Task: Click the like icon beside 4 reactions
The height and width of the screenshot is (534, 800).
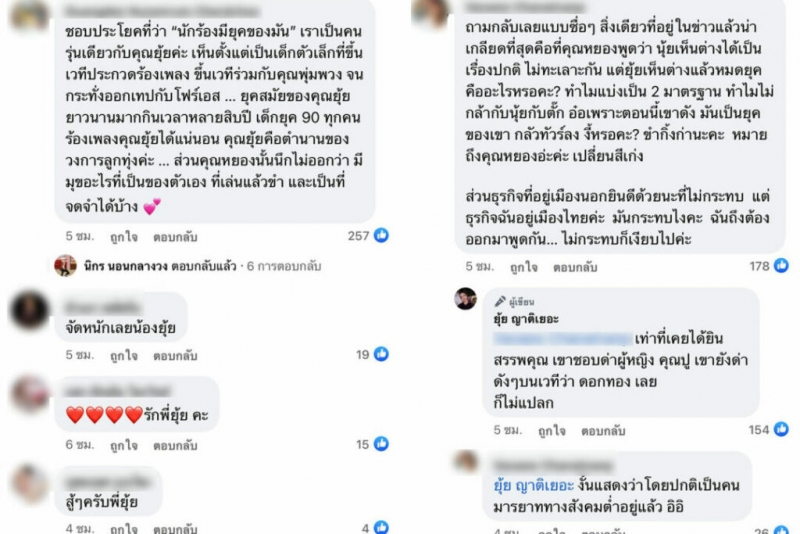Action: pyautogui.click(x=381, y=527)
